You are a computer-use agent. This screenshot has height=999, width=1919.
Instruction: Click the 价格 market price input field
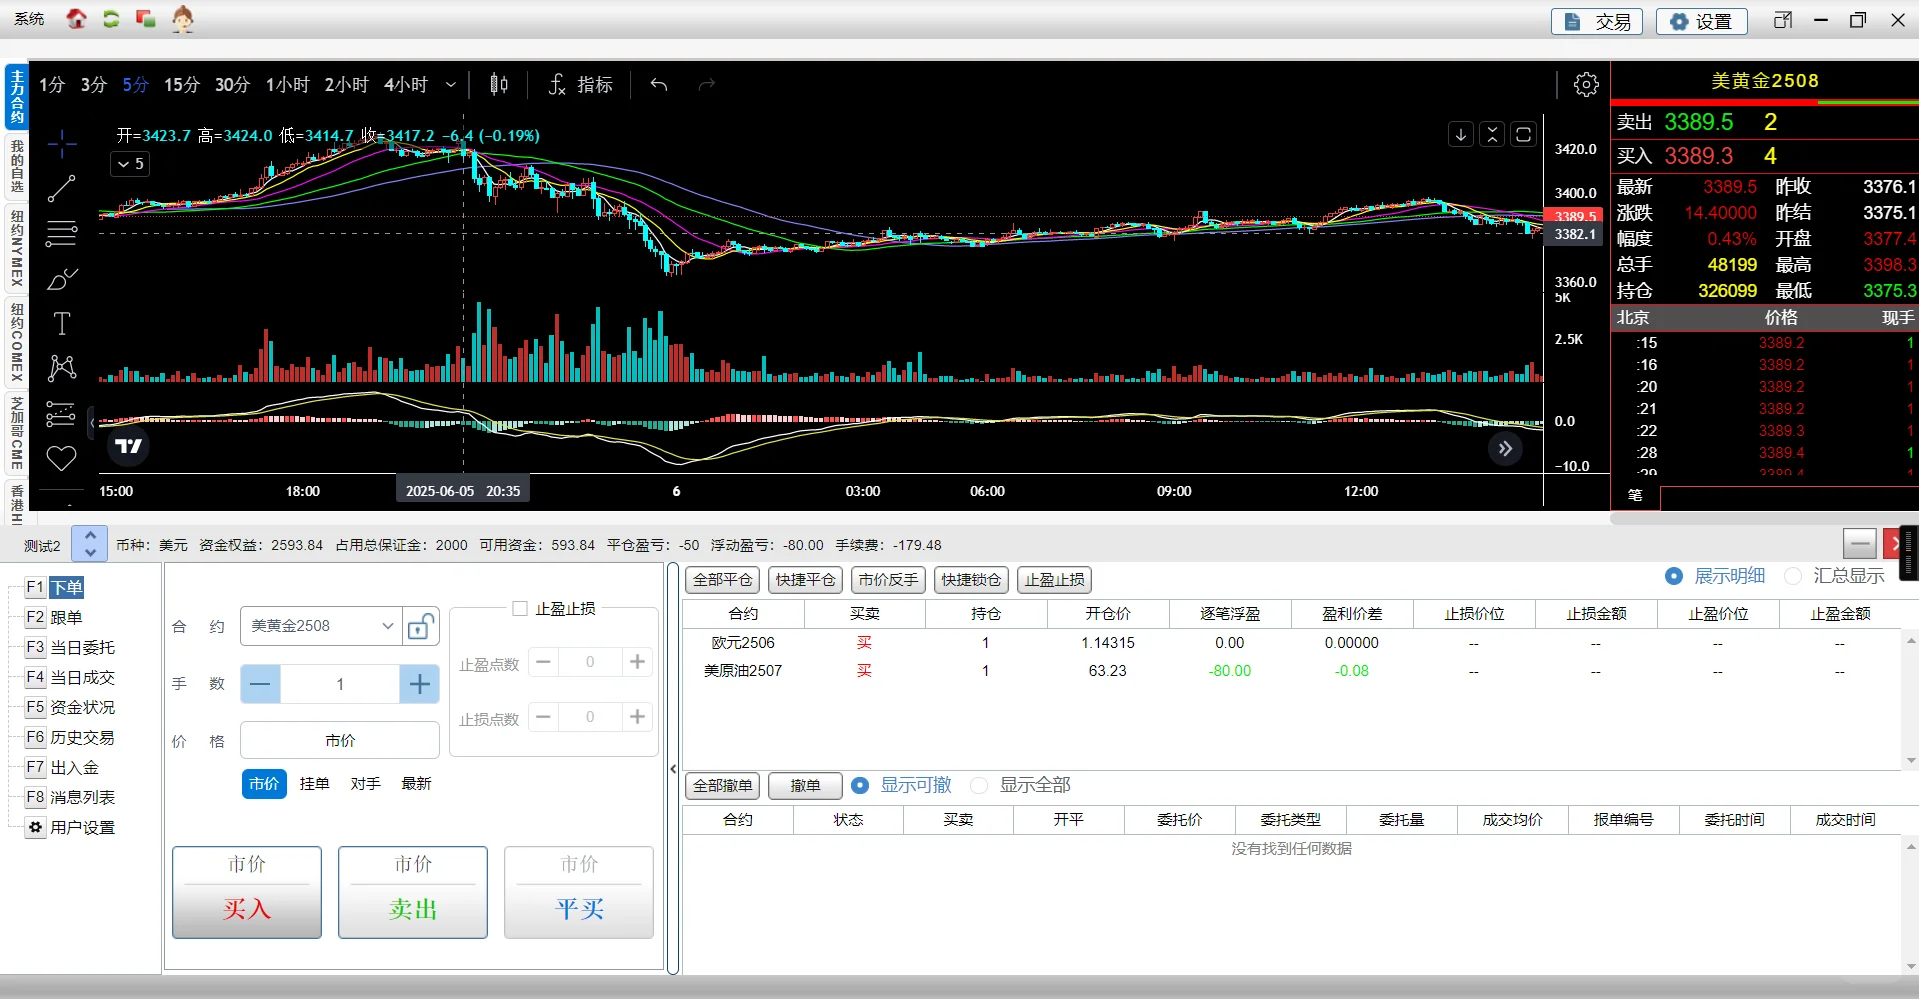click(340, 741)
